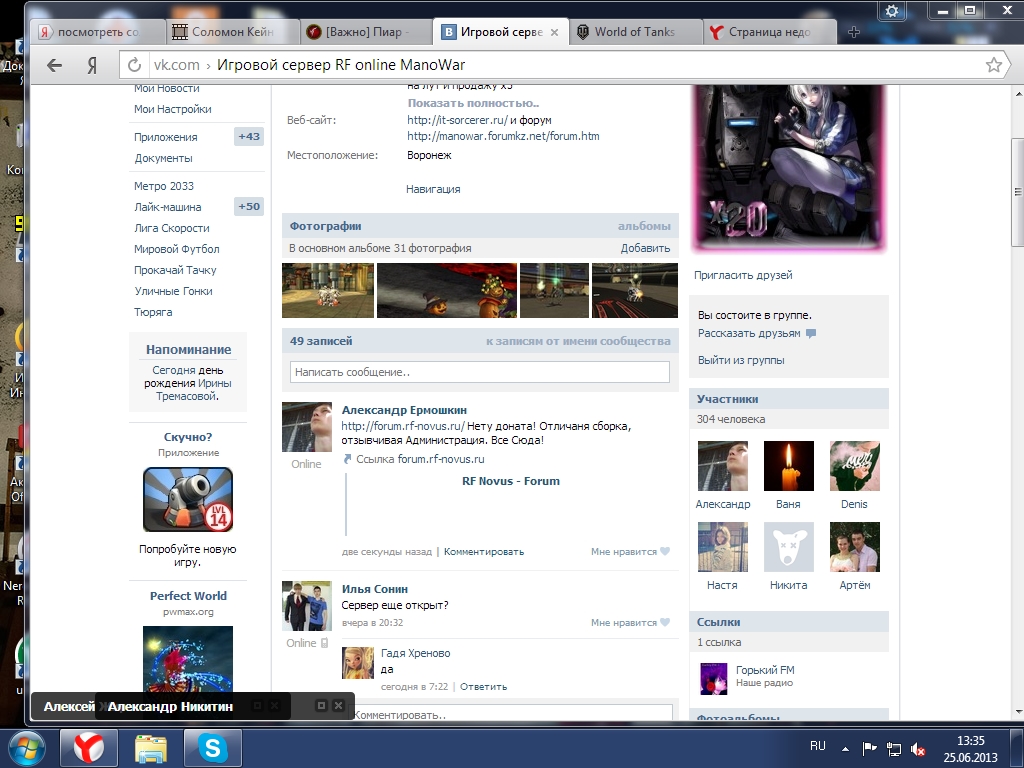Open the it-sorcerer.ru website link
This screenshot has width=1024, height=768.
(457, 120)
